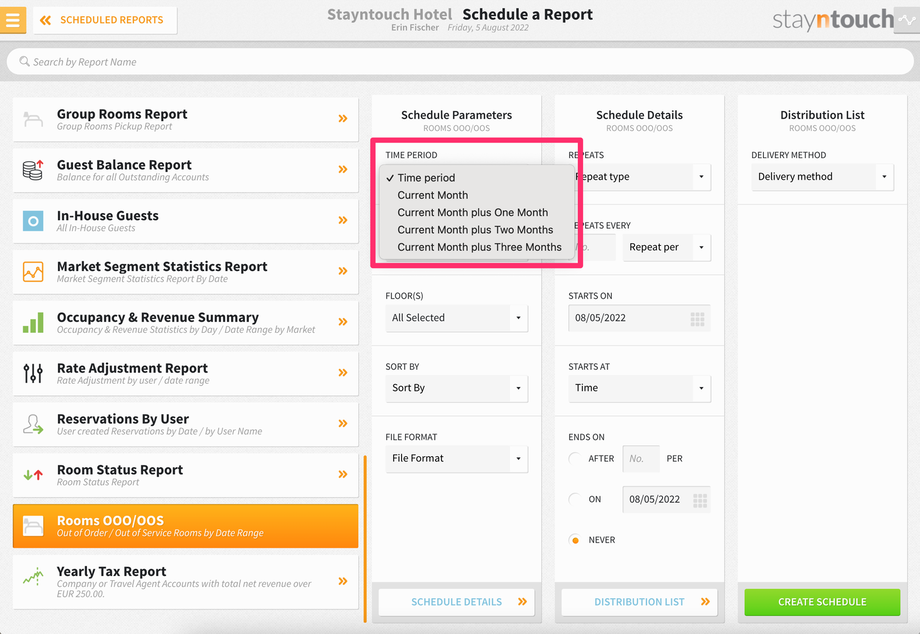920x634 pixels.
Task: Expand Occupancy & Revenue Summary chevron
Action: [x=343, y=321]
